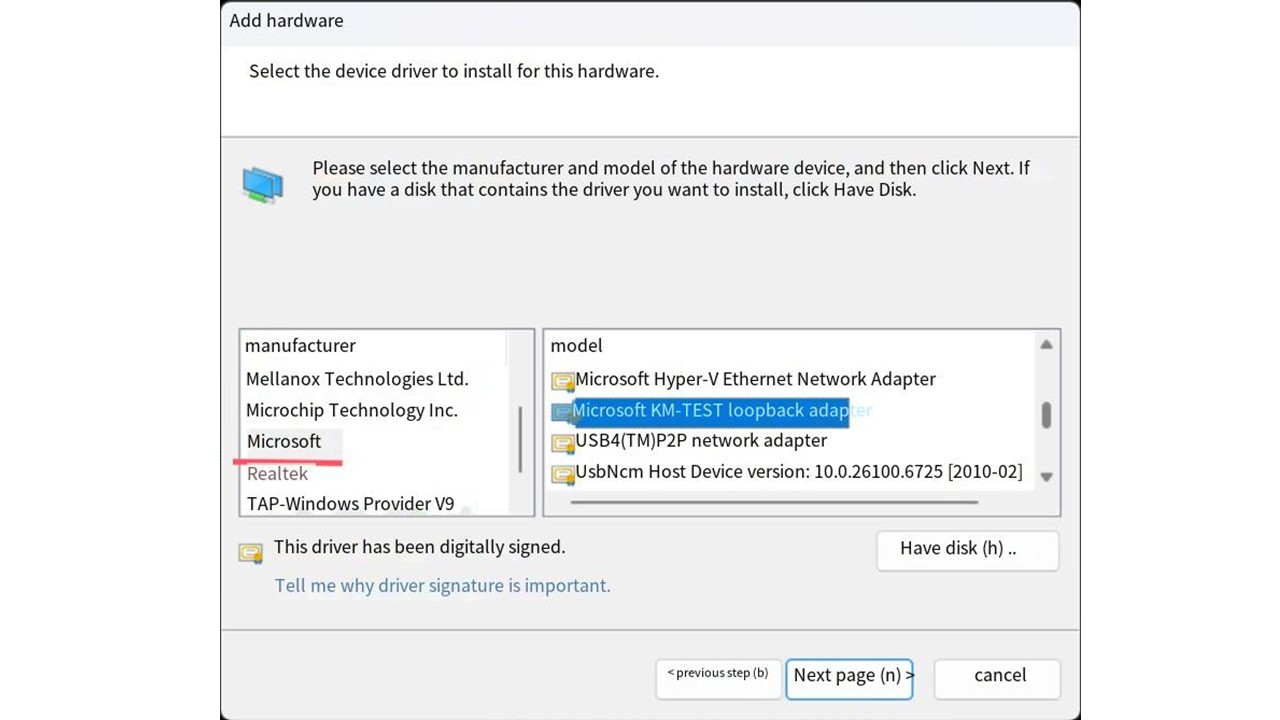Open the driver signature importance link
The height and width of the screenshot is (720, 1280).
442,586
